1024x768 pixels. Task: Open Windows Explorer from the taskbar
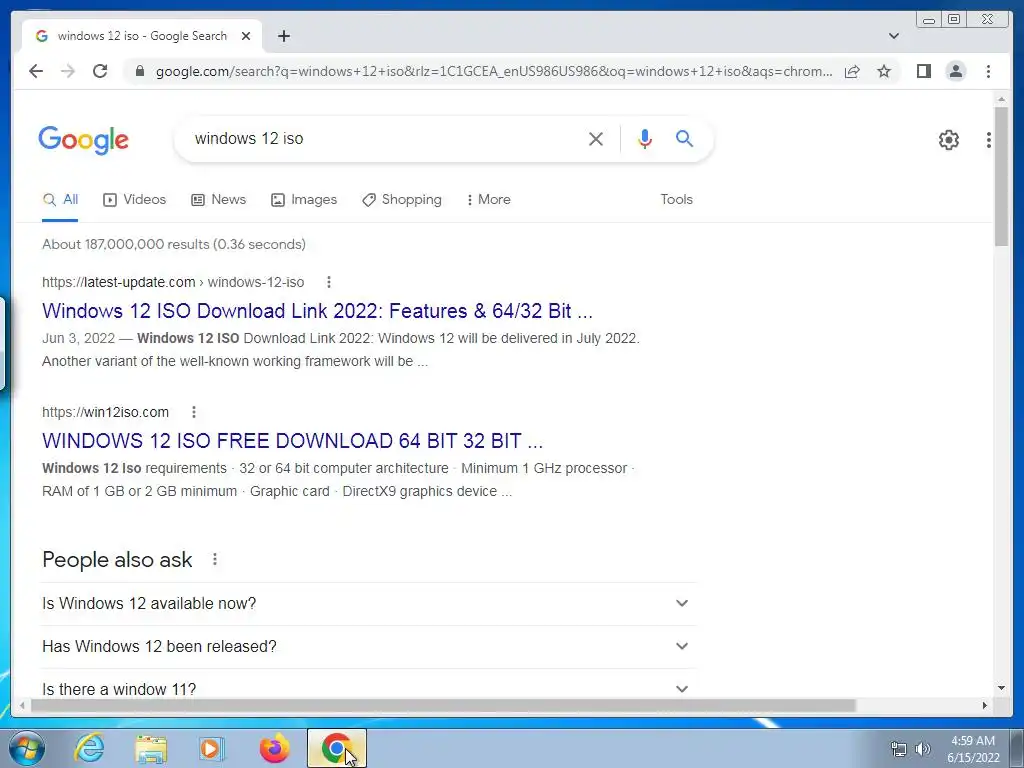point(151,748)
